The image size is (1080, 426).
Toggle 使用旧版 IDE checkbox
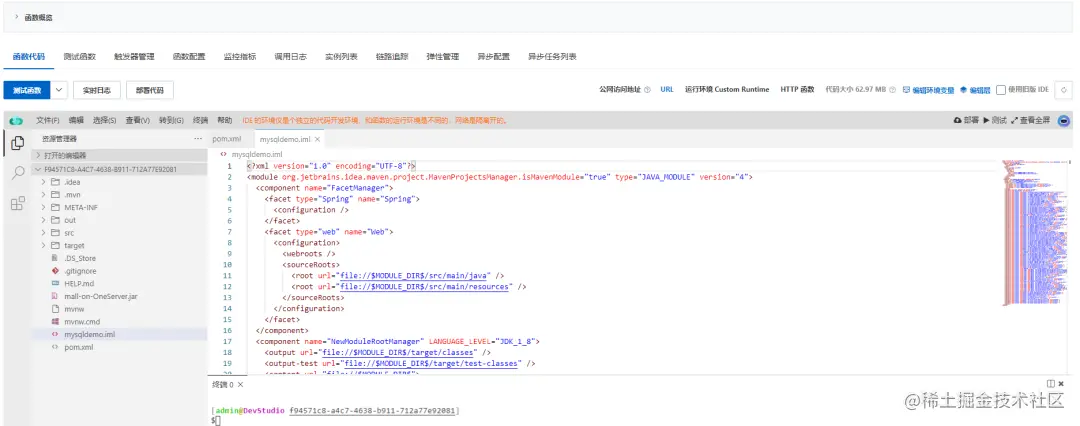coord(1001,90)
